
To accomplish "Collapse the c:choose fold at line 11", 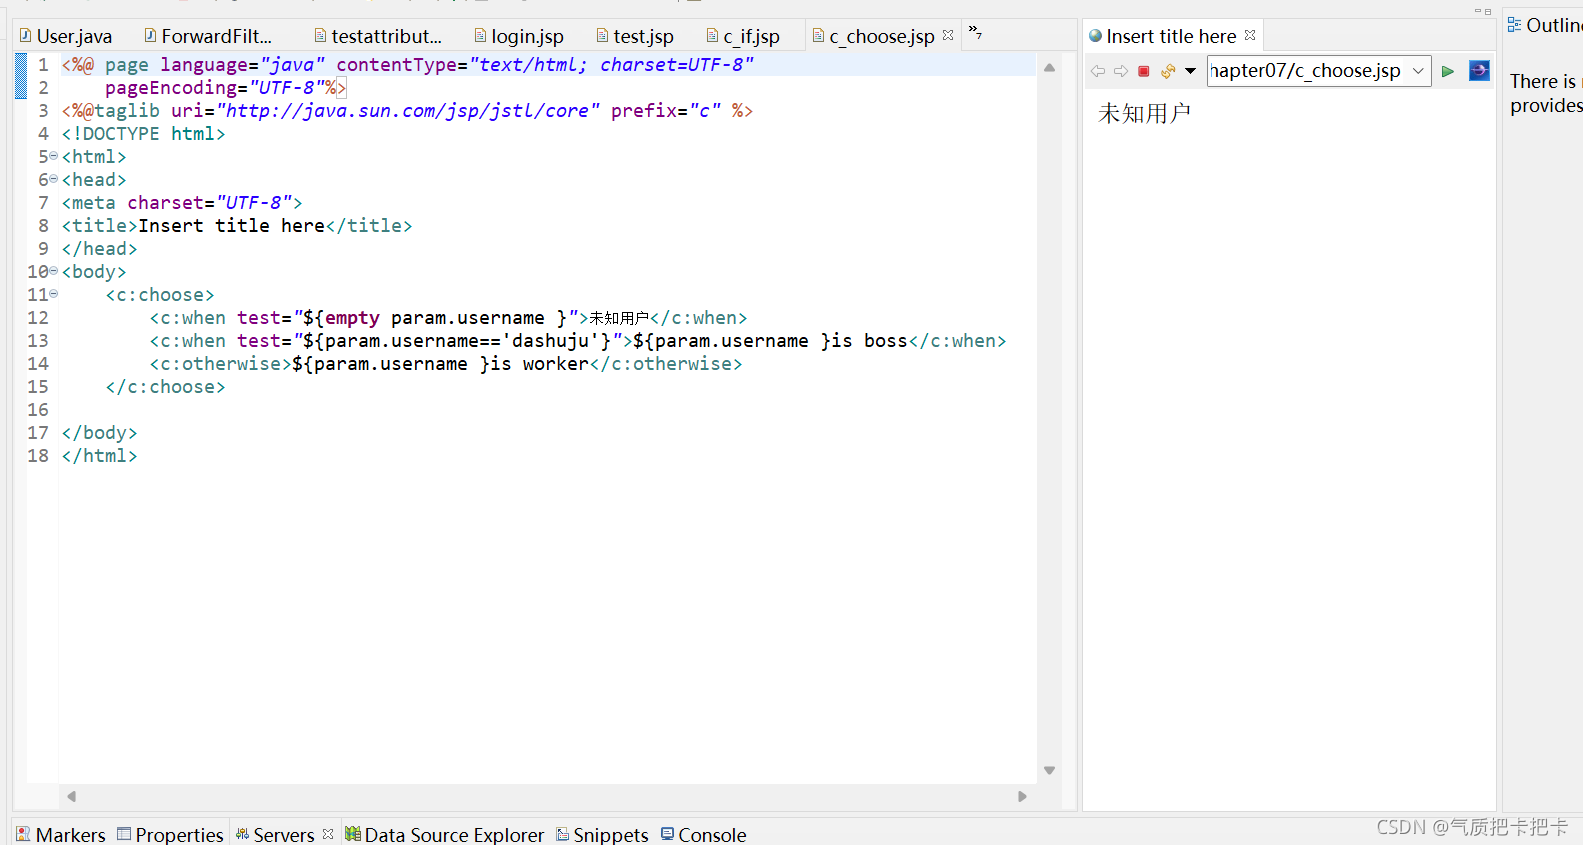I will click(53, 294).
